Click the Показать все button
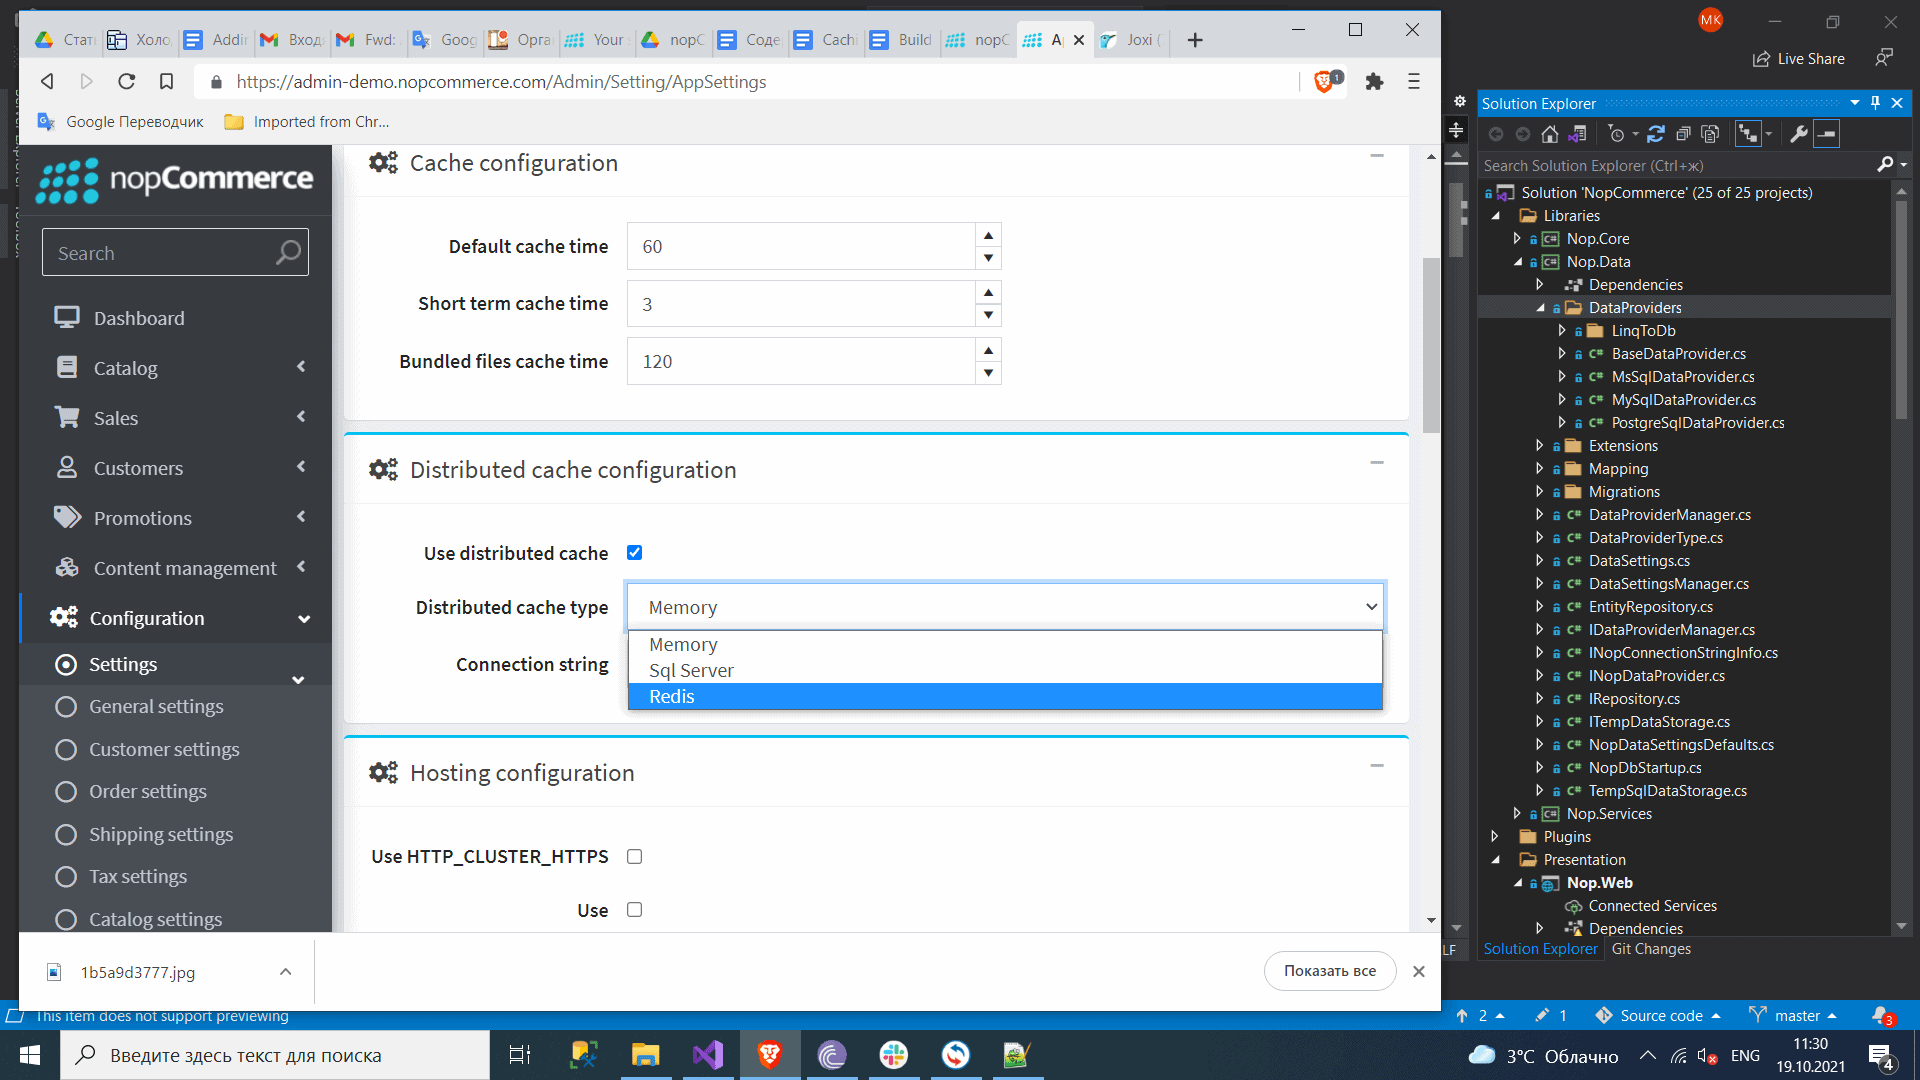The height and width of the screenshot is (1080, 1920). 1330,970
